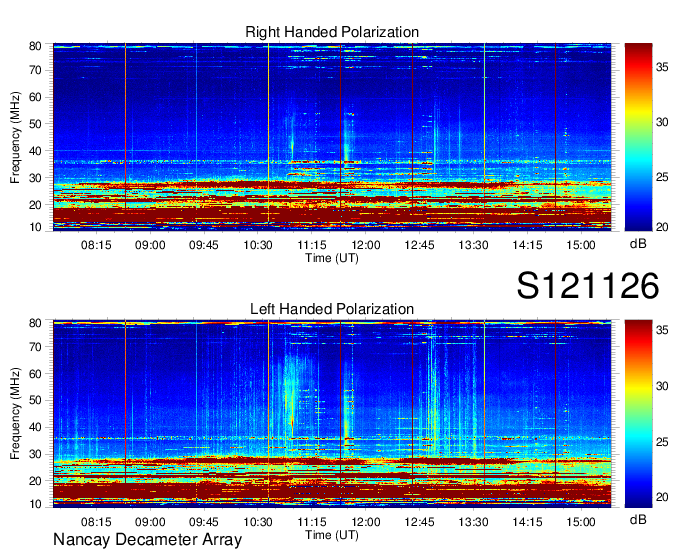Click the "35" value on right-handed plot colorbar
Screen dimensions: 680x552
(662, 67)
